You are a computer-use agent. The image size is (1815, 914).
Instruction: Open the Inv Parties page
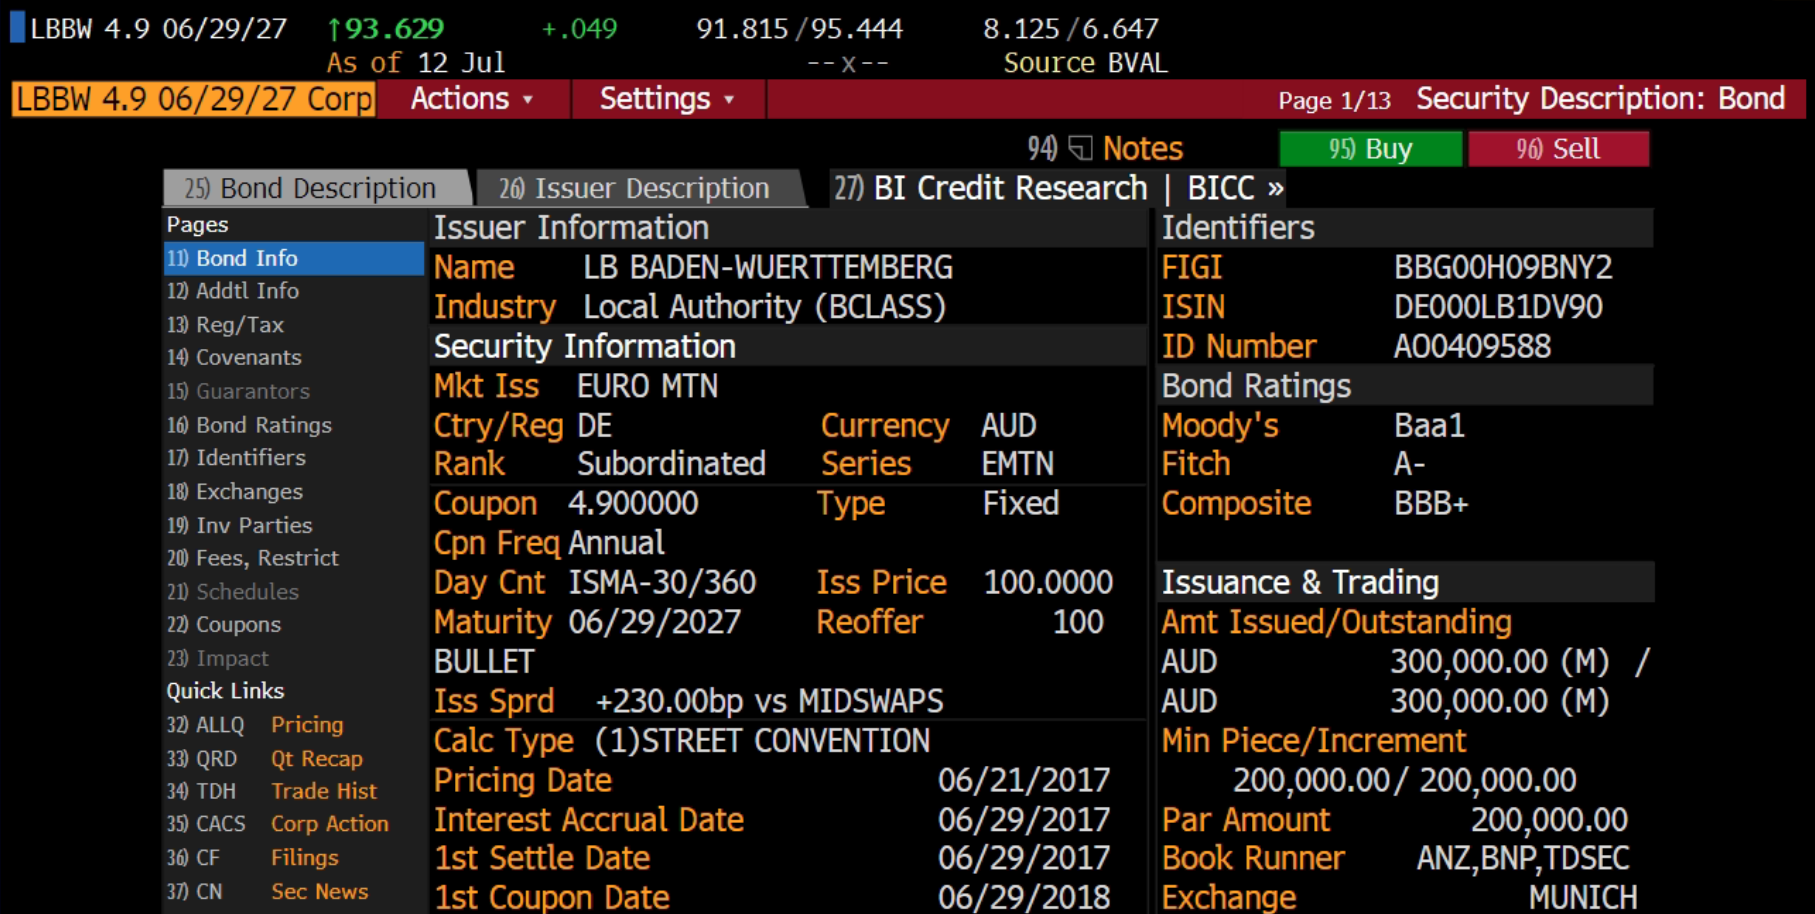[x=294, y=525]
